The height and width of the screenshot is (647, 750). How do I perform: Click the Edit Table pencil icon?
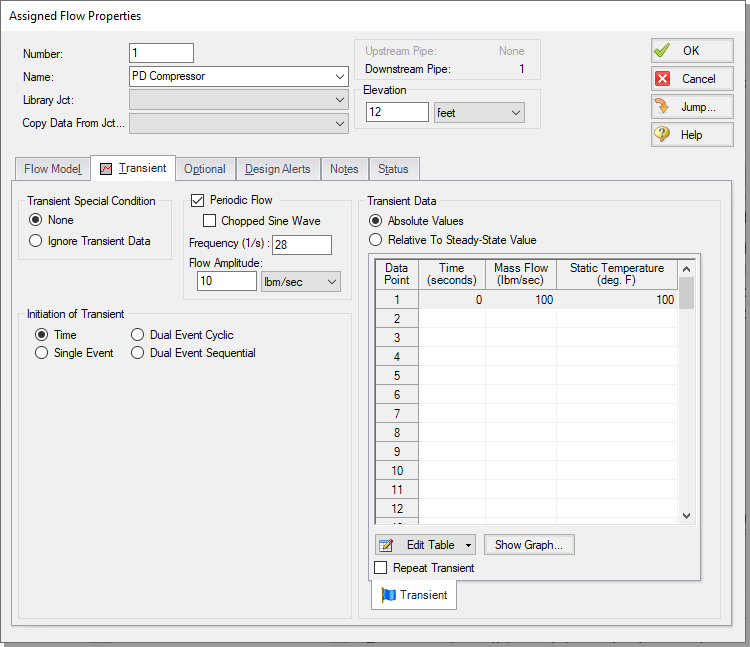[386, 545]
